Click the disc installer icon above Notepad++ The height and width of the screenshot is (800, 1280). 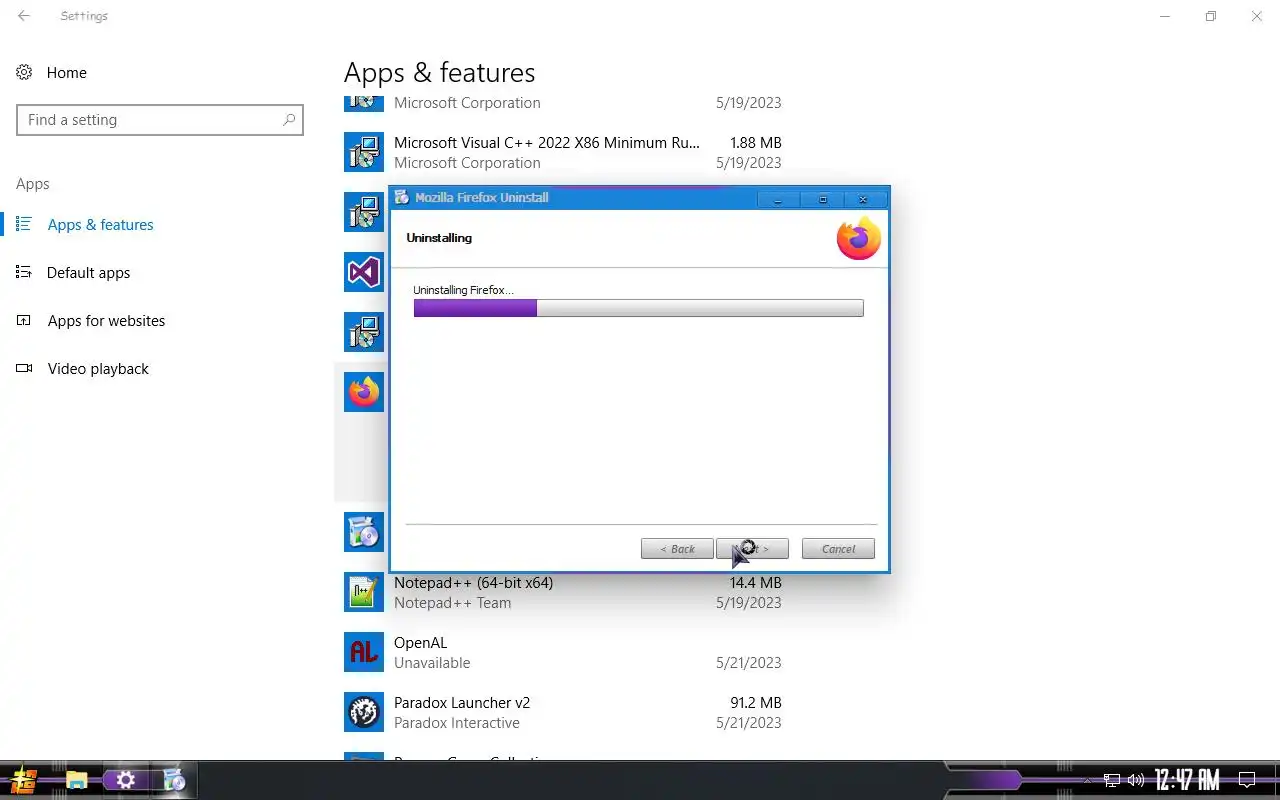pyautogui.click(x=364, y=532)
